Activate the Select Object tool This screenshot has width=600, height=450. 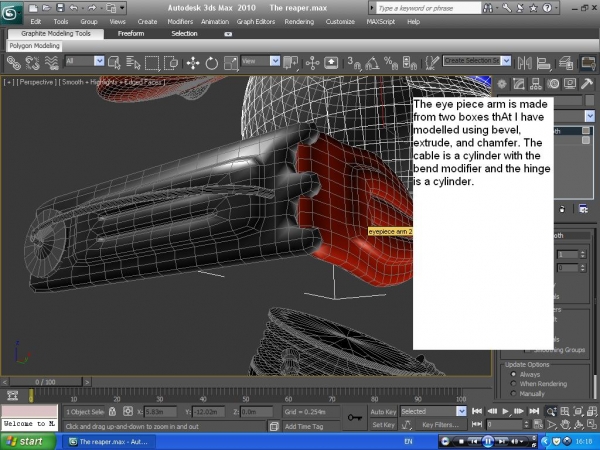pos(114,63)
